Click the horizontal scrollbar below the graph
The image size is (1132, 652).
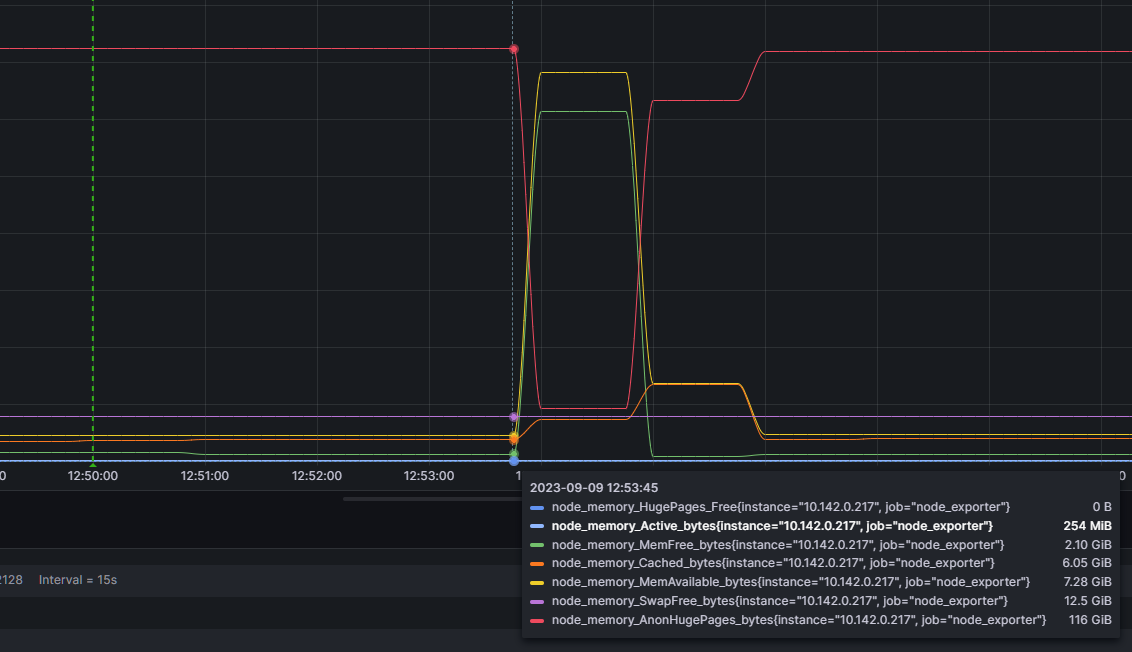pyautogui.click(x=433, y=498)
